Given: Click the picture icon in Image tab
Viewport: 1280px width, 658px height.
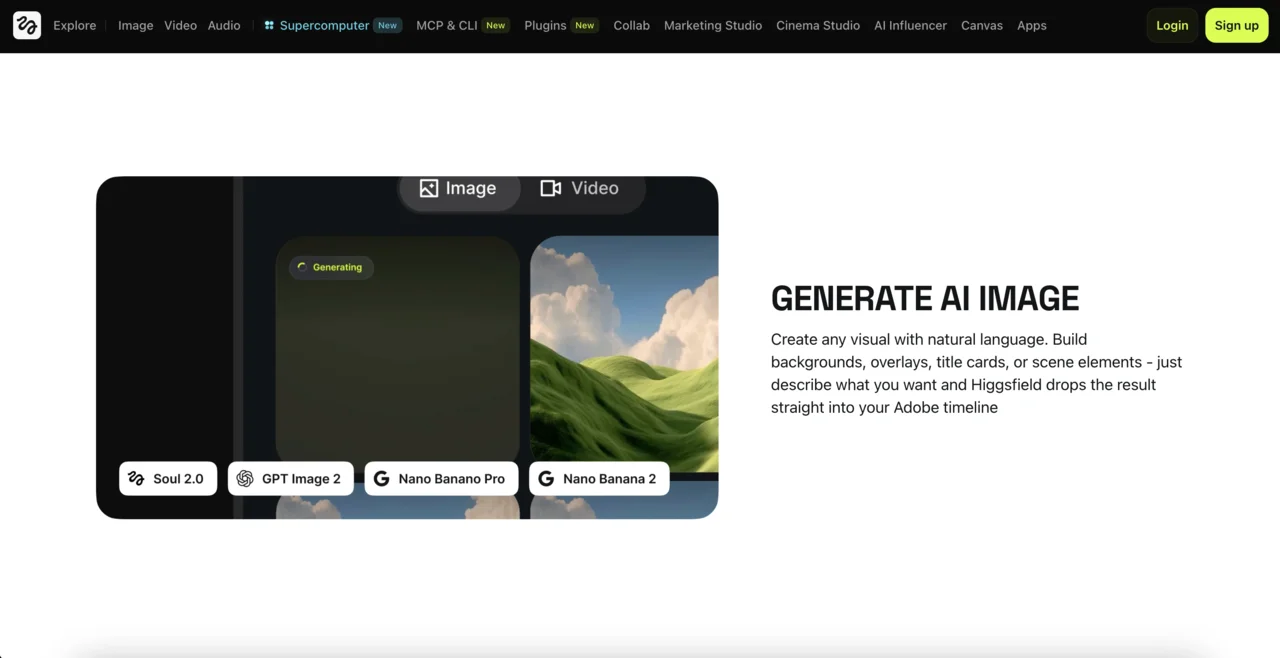Looking at the screenshot, I should click(x=429, y=188).
